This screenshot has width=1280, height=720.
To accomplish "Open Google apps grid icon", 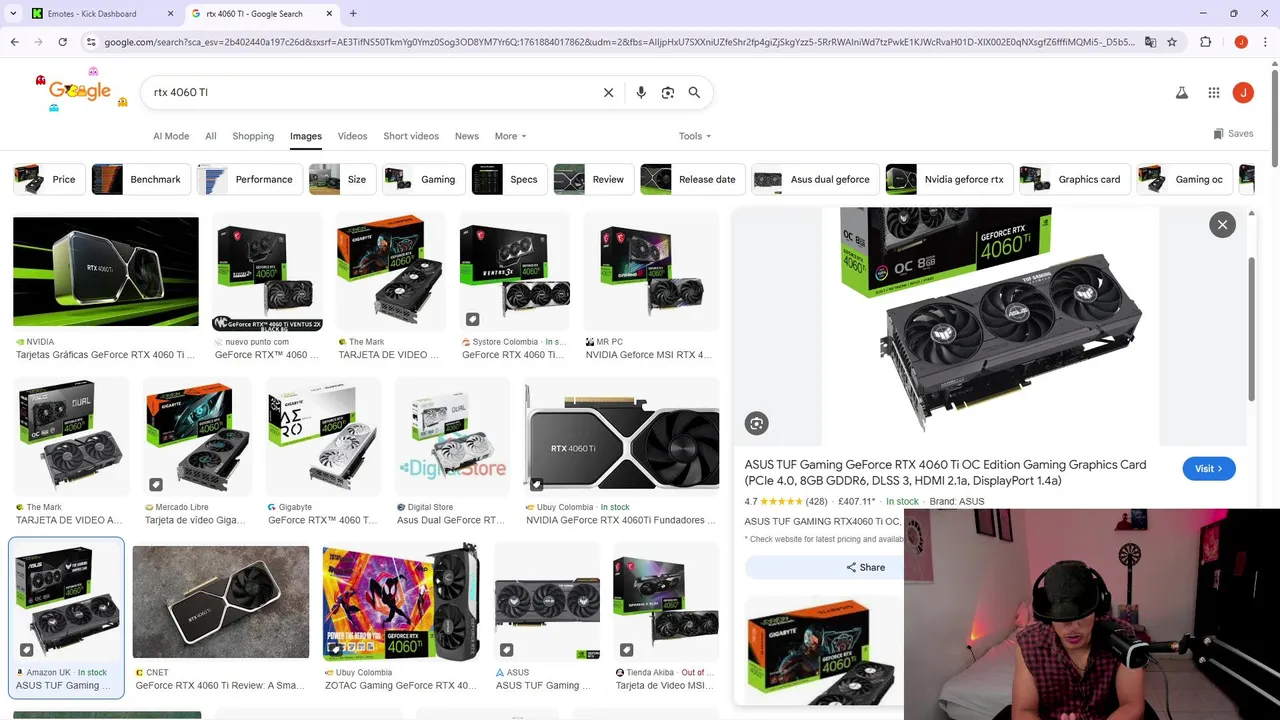I will click(x=1214, y=92).
